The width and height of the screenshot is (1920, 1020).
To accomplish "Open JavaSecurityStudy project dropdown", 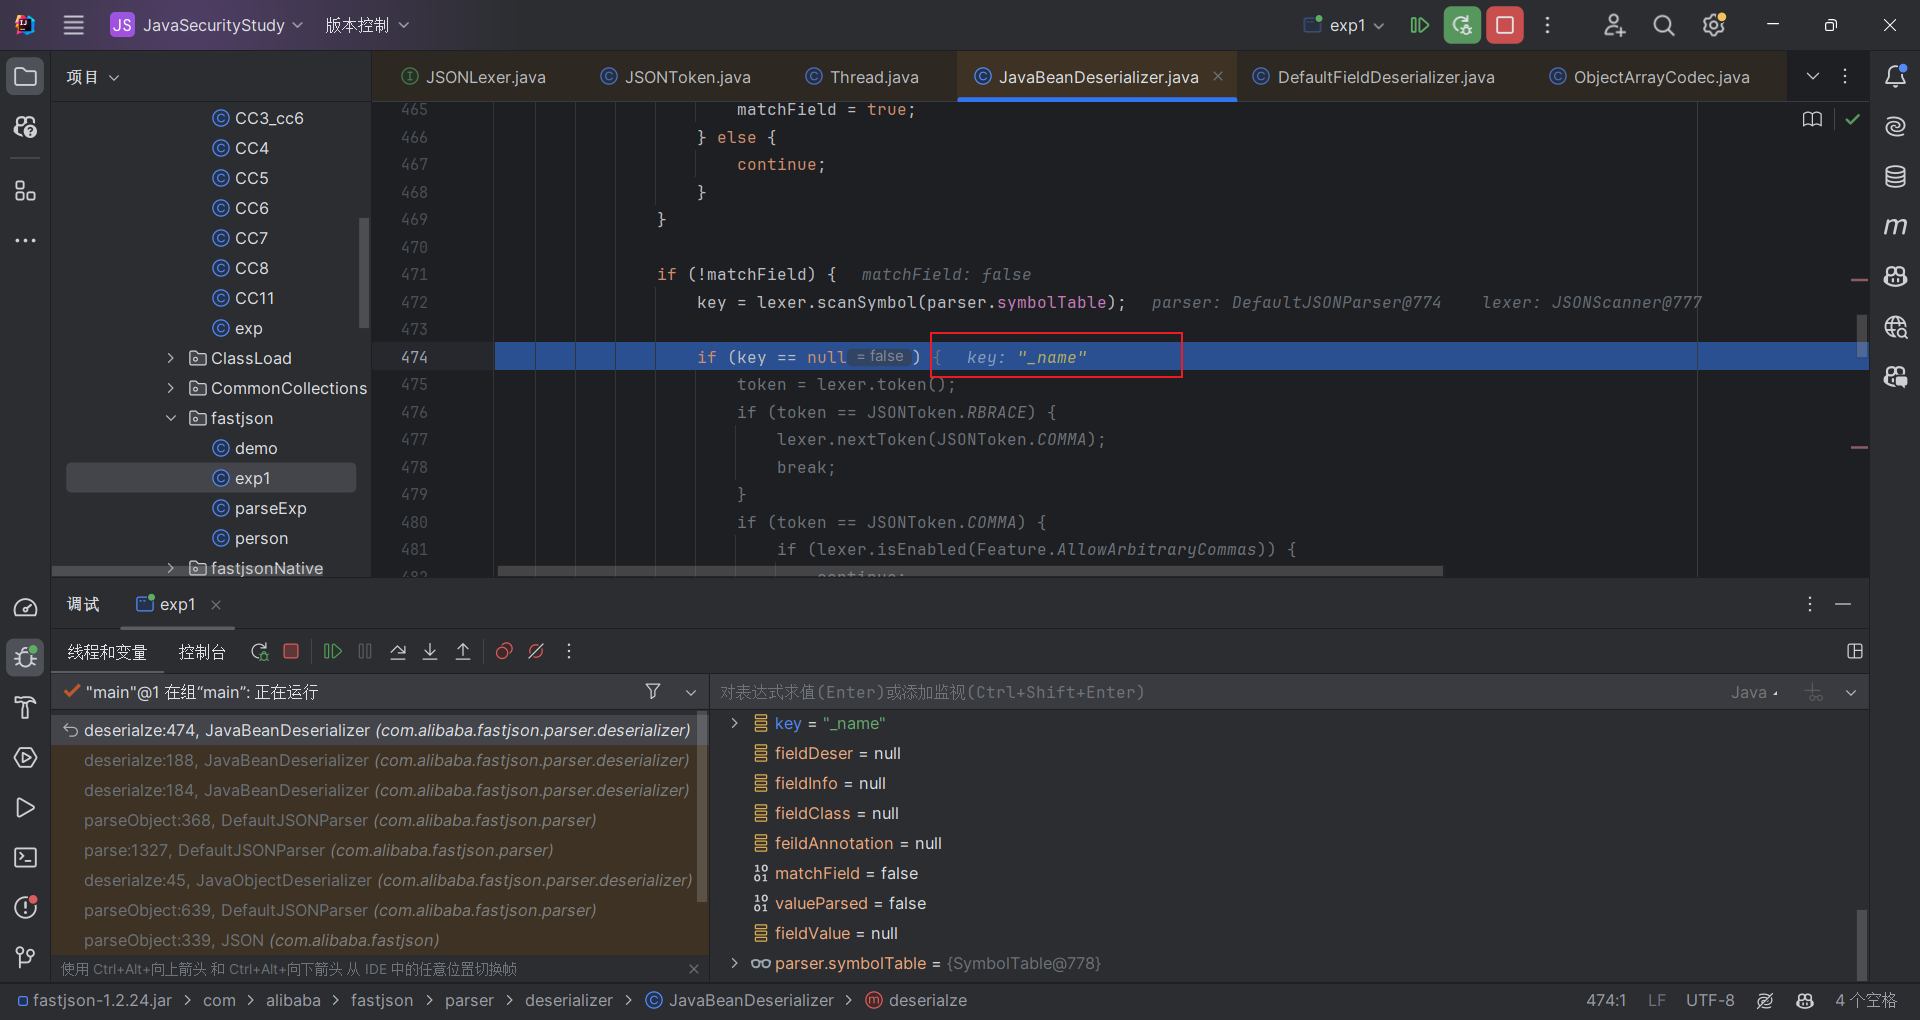I will point(207,25).
